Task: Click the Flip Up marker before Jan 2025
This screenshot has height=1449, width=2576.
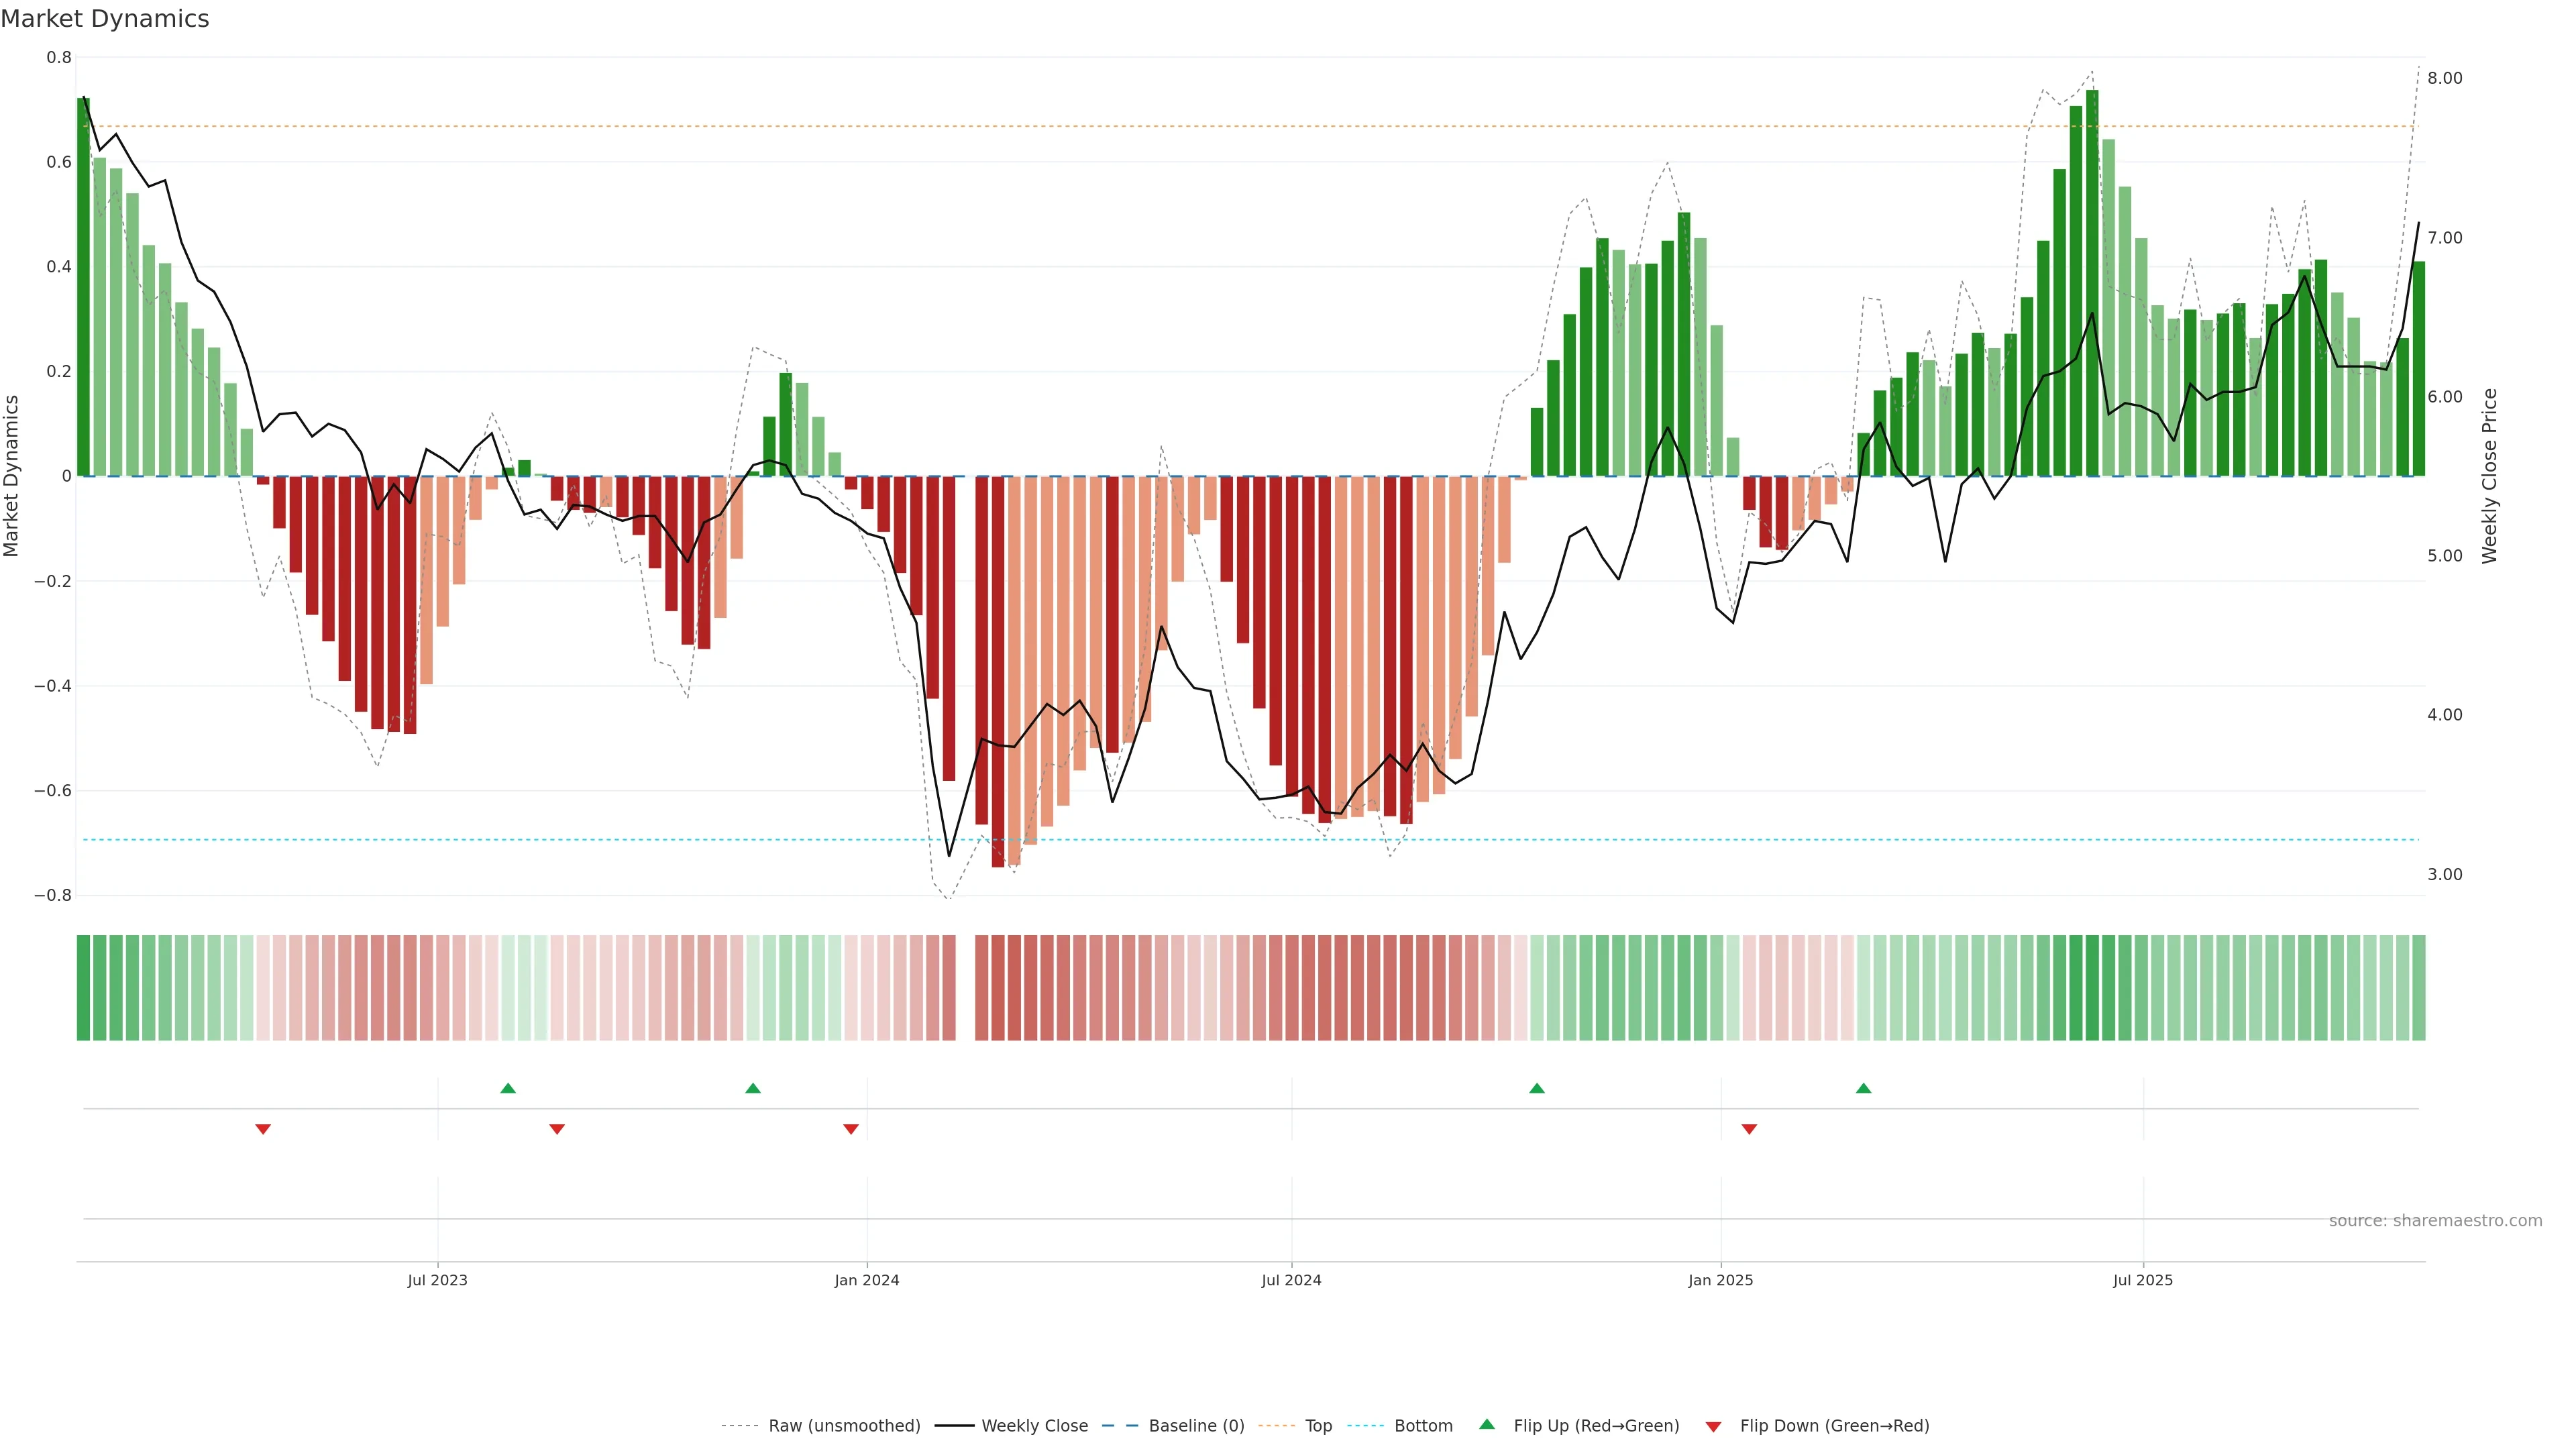Action: click(1537, 1088)
